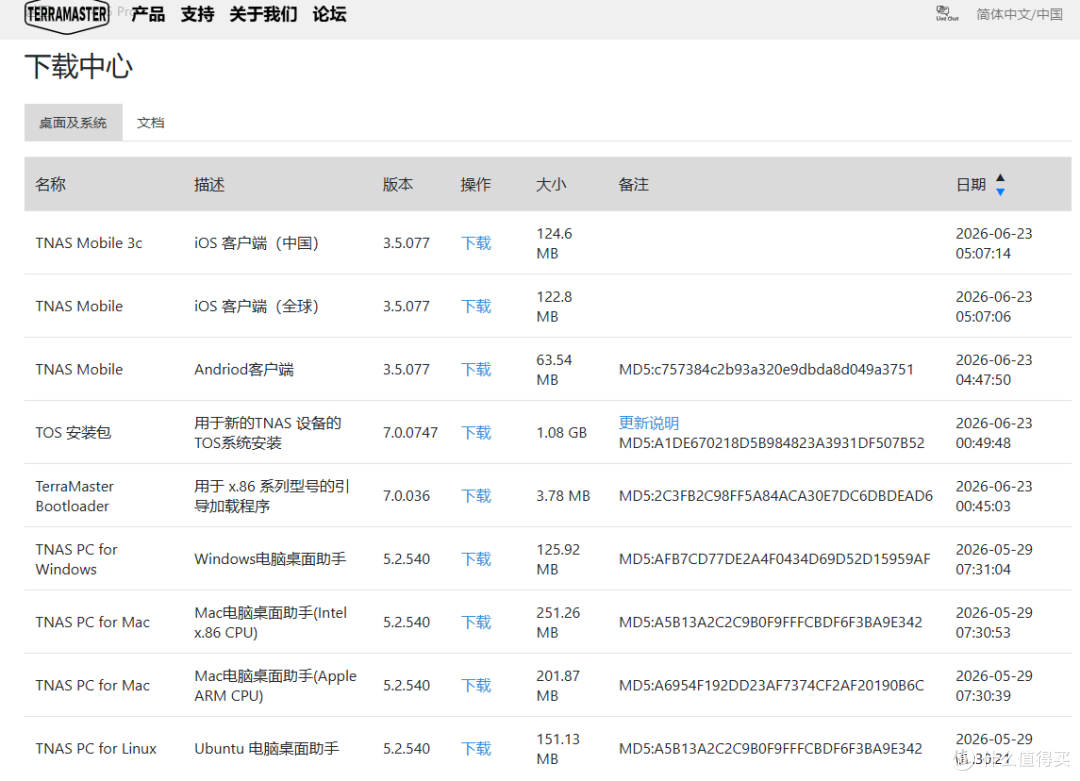
Task: Click the 备注 column header
Action: click(634, 185)
